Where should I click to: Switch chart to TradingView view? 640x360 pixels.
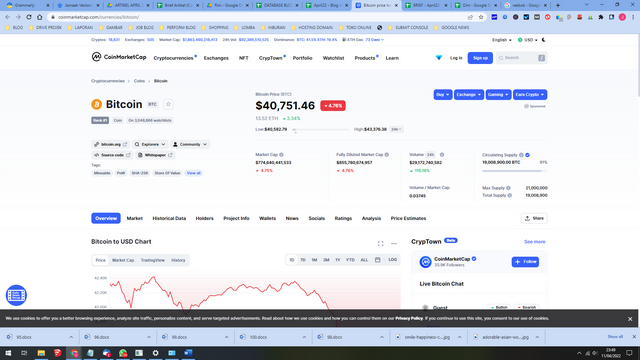(153, 260)
